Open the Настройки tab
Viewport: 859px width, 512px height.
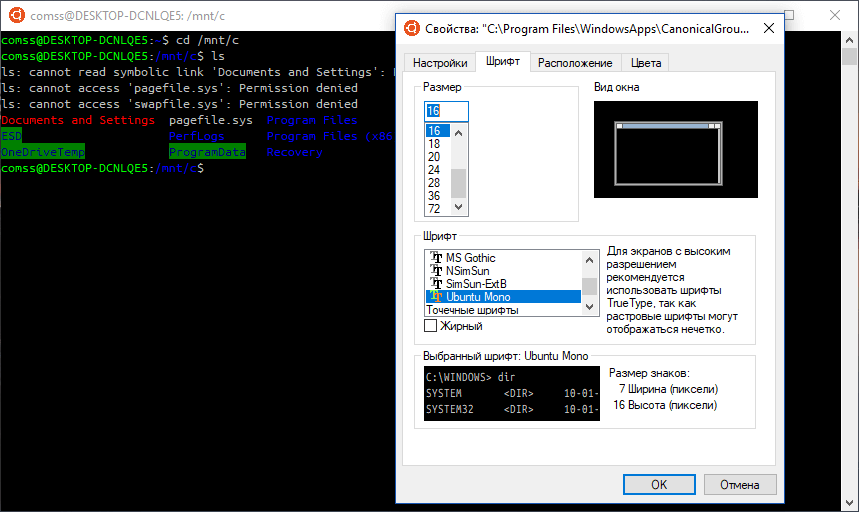click(440, 63)
